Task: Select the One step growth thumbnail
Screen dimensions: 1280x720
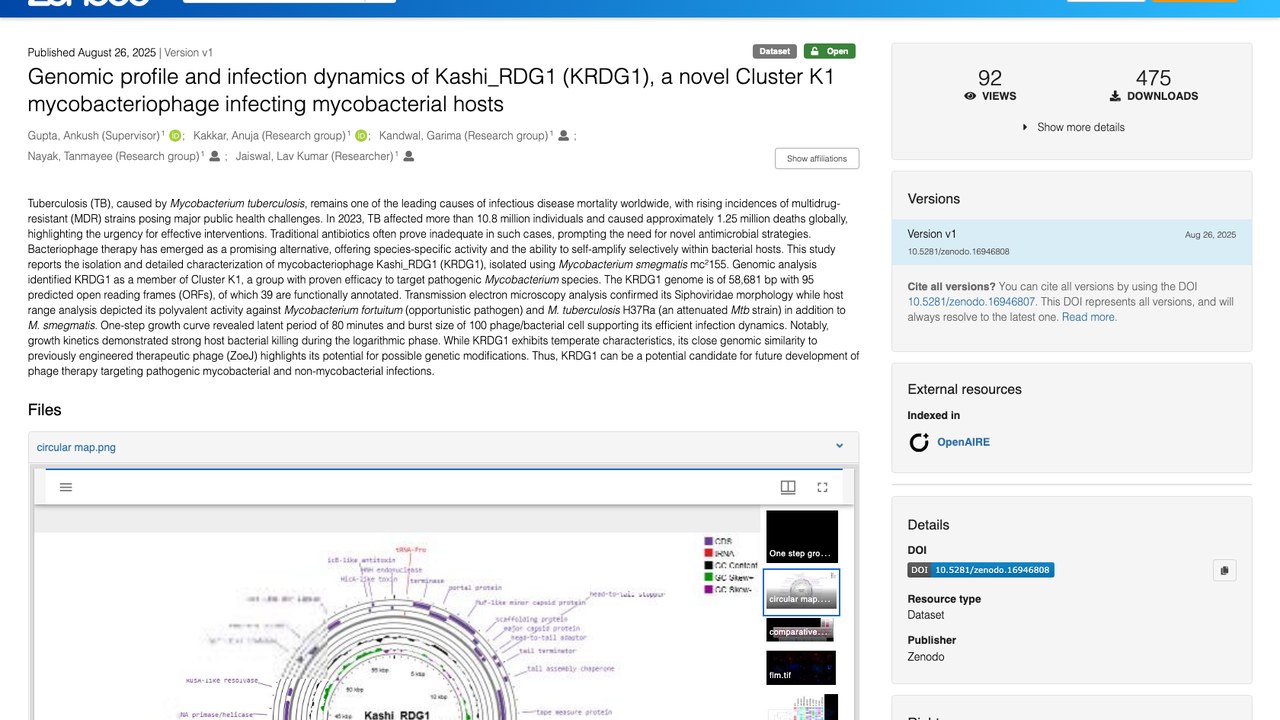Action: point(801,537)
